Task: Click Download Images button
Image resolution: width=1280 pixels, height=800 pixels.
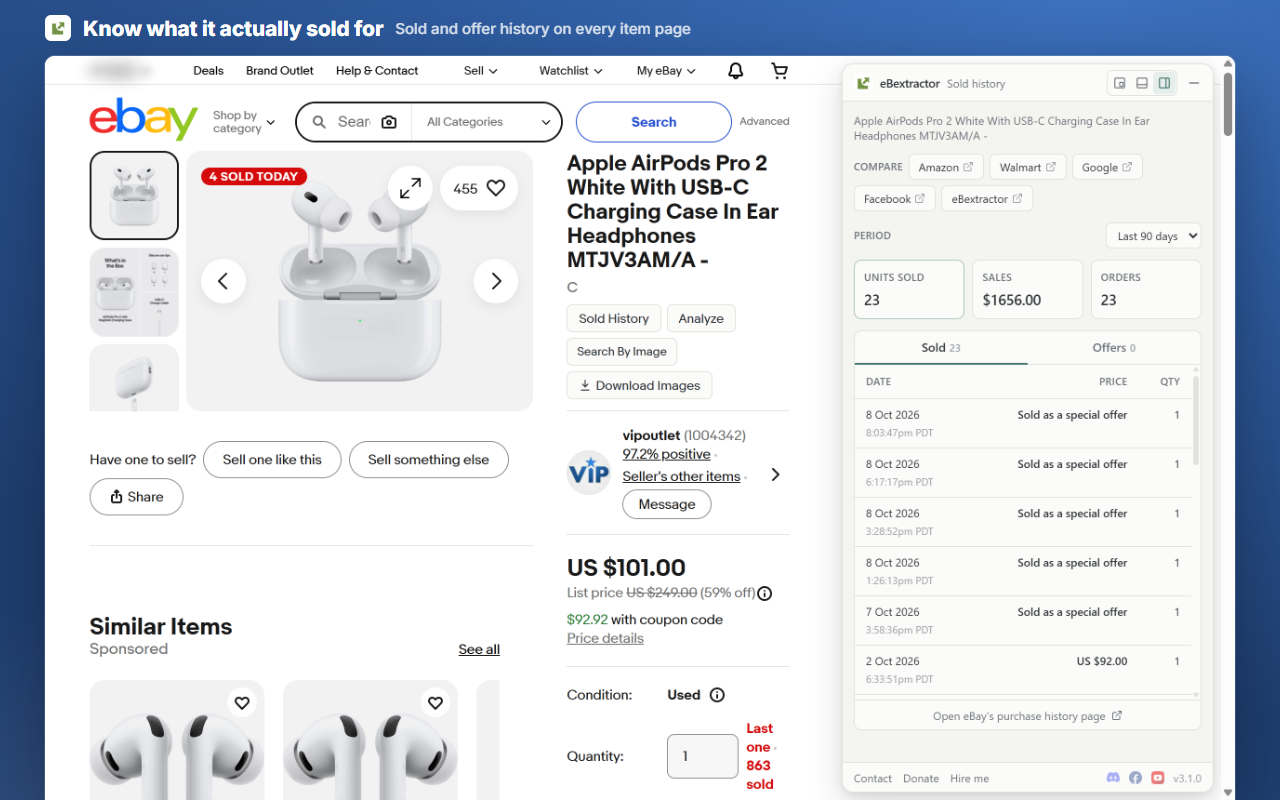Action: (x=640, y=386)
